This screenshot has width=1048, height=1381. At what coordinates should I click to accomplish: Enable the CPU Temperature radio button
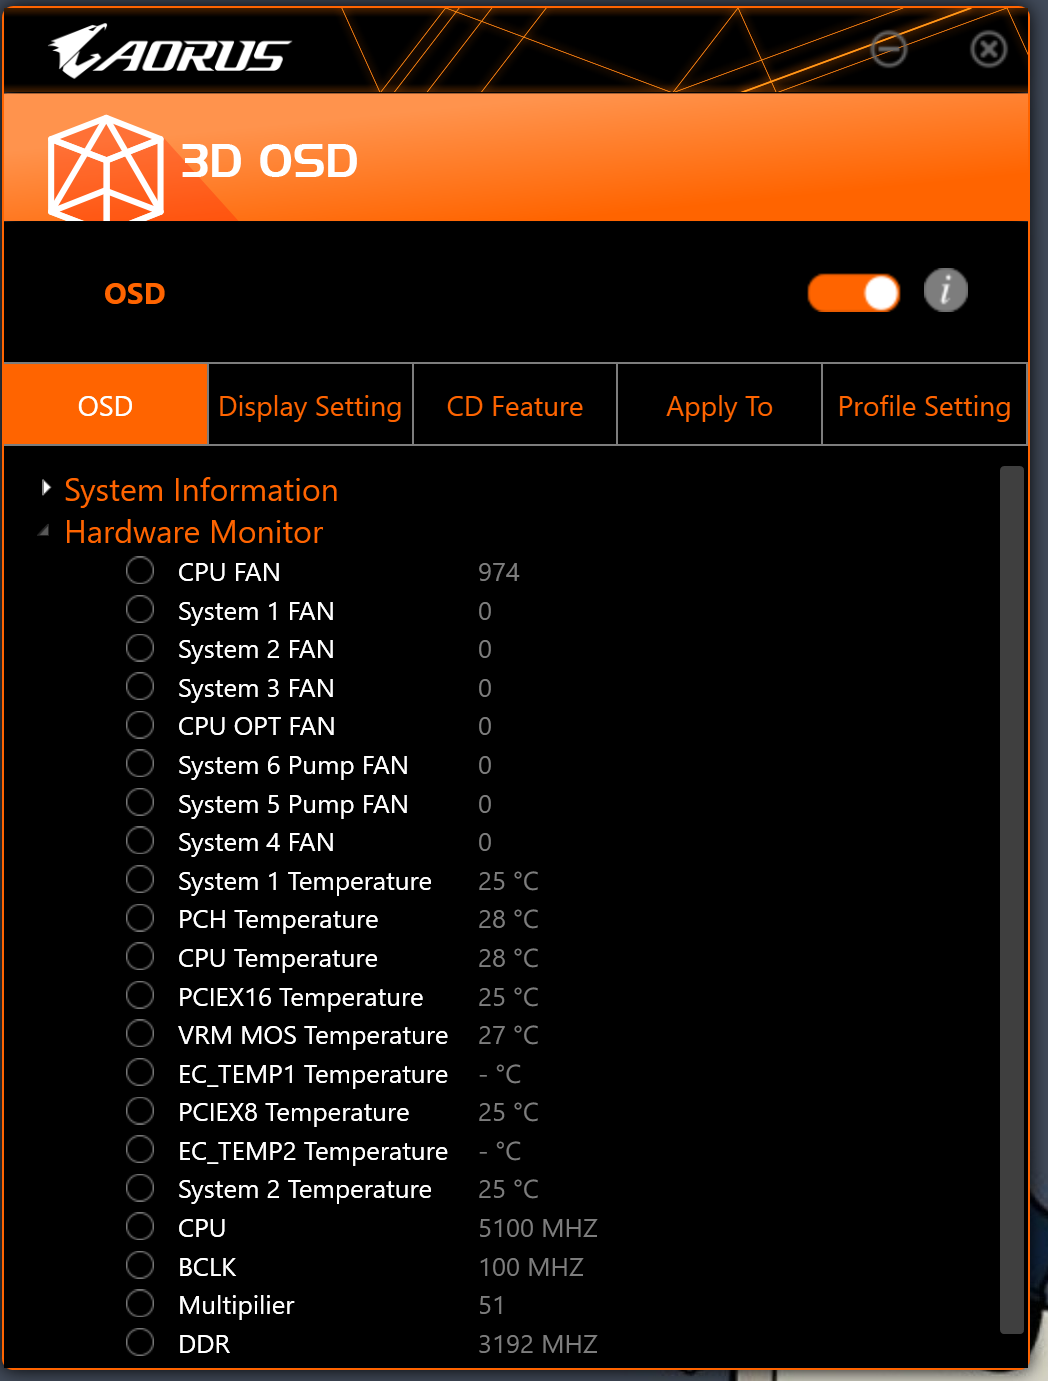point(140,957)
